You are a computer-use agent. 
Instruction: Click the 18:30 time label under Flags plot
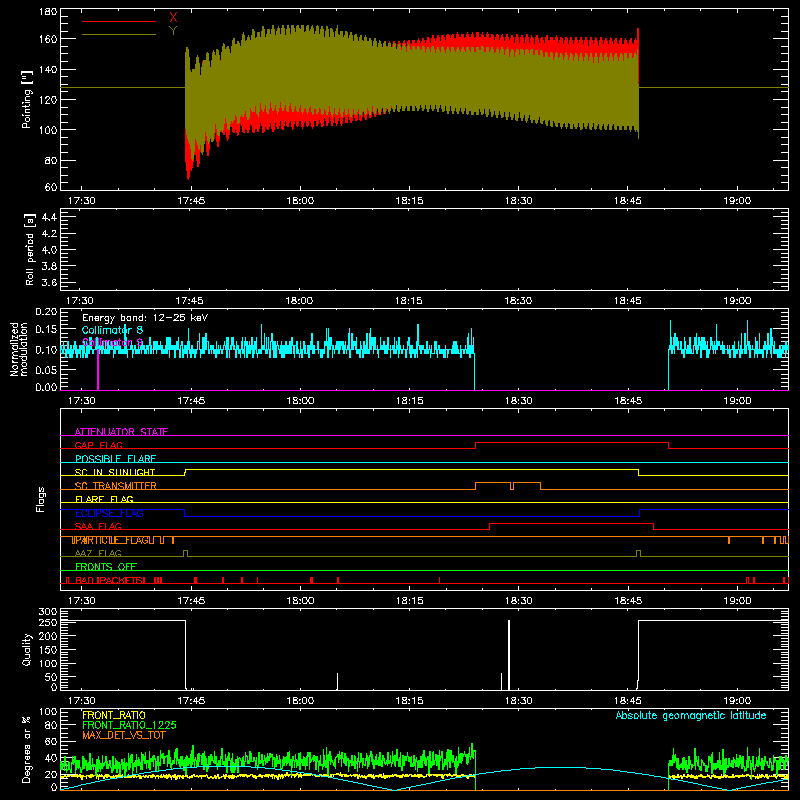click(518, 601)
